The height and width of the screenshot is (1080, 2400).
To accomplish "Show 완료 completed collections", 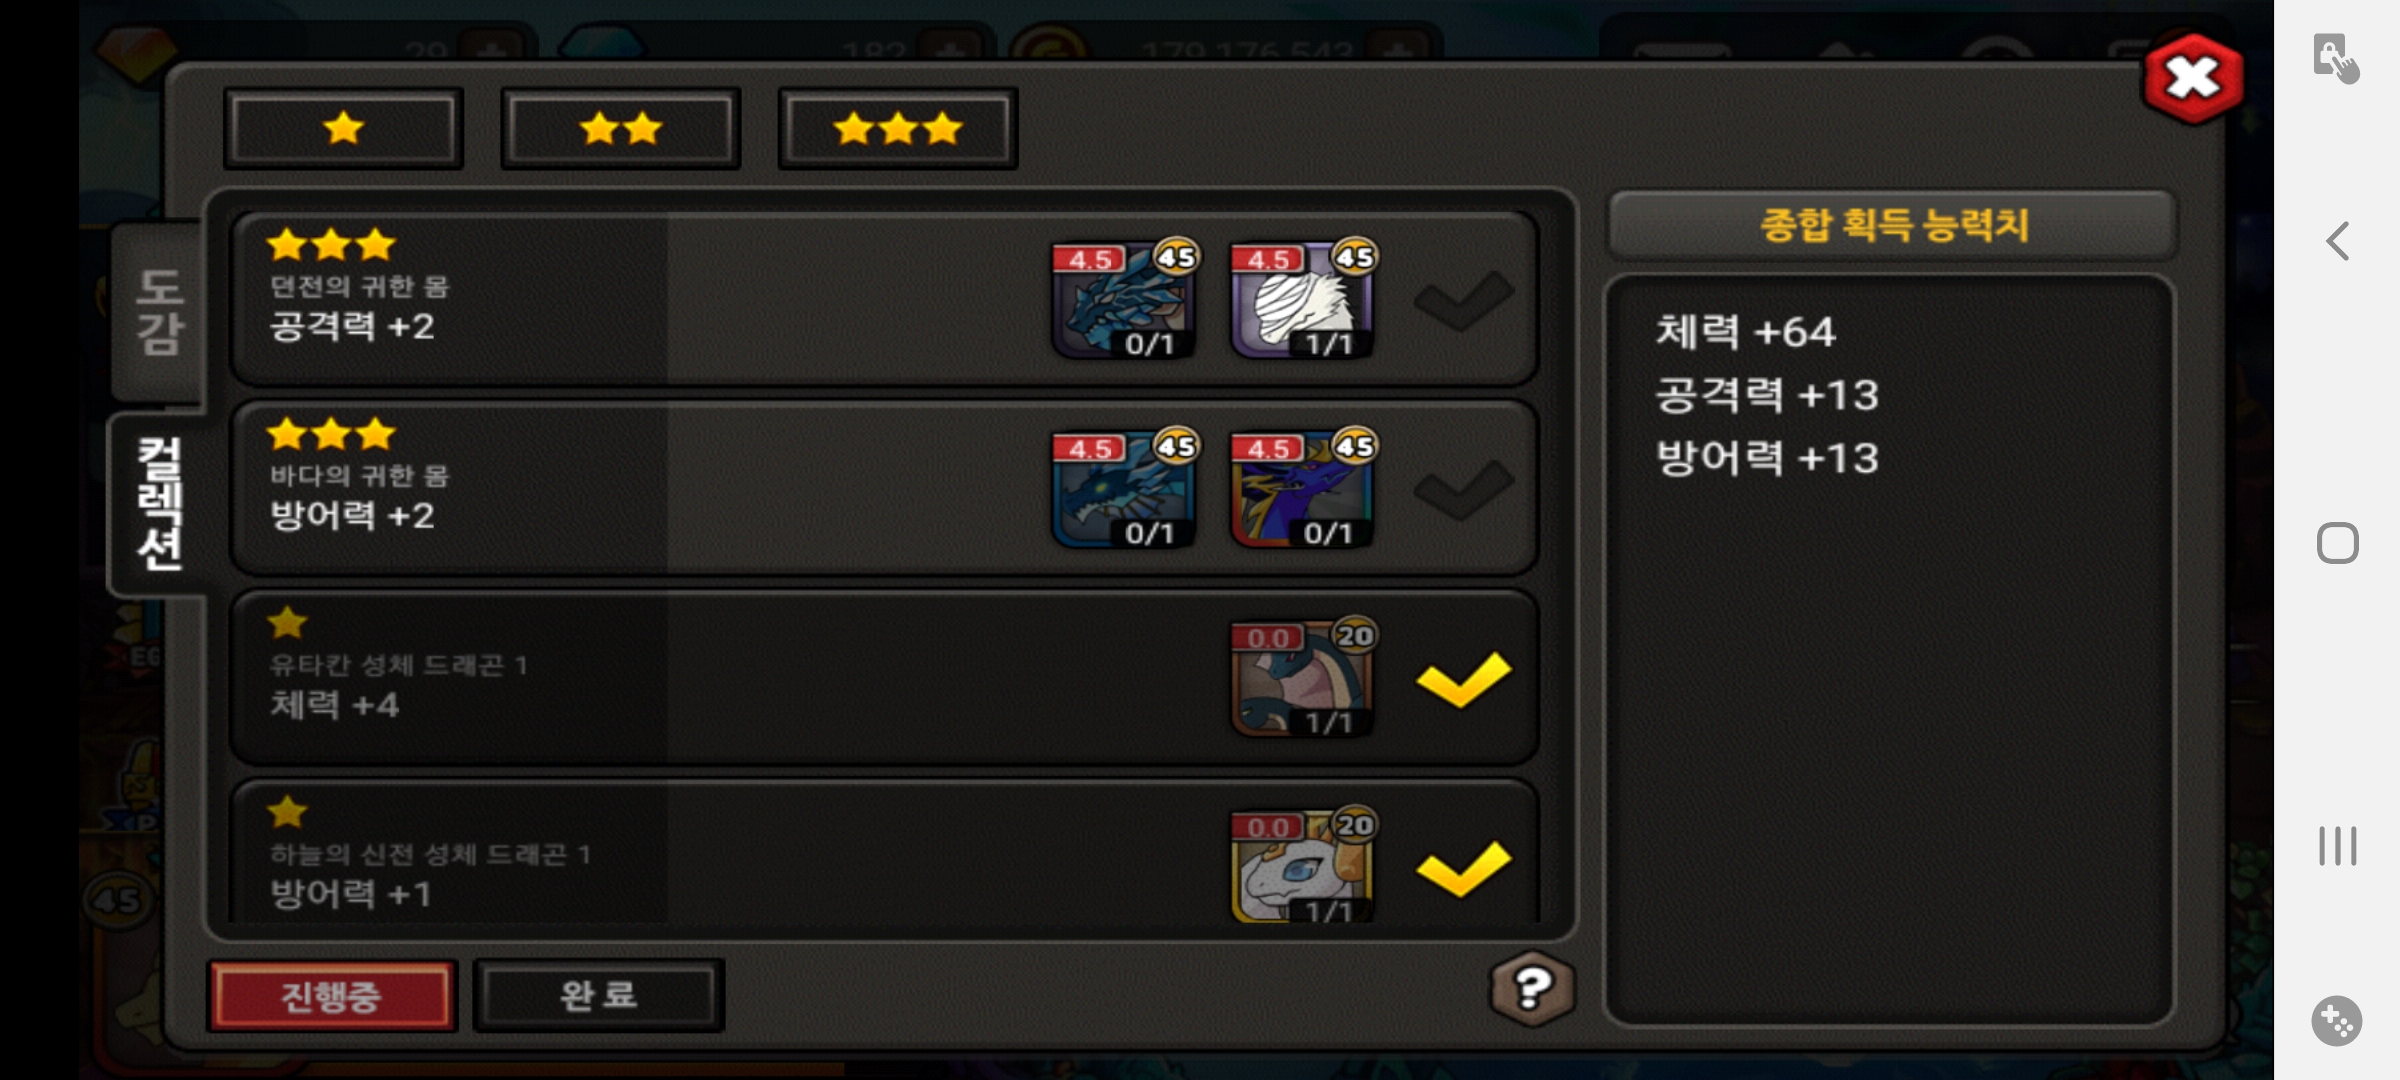I will [598, 995].
